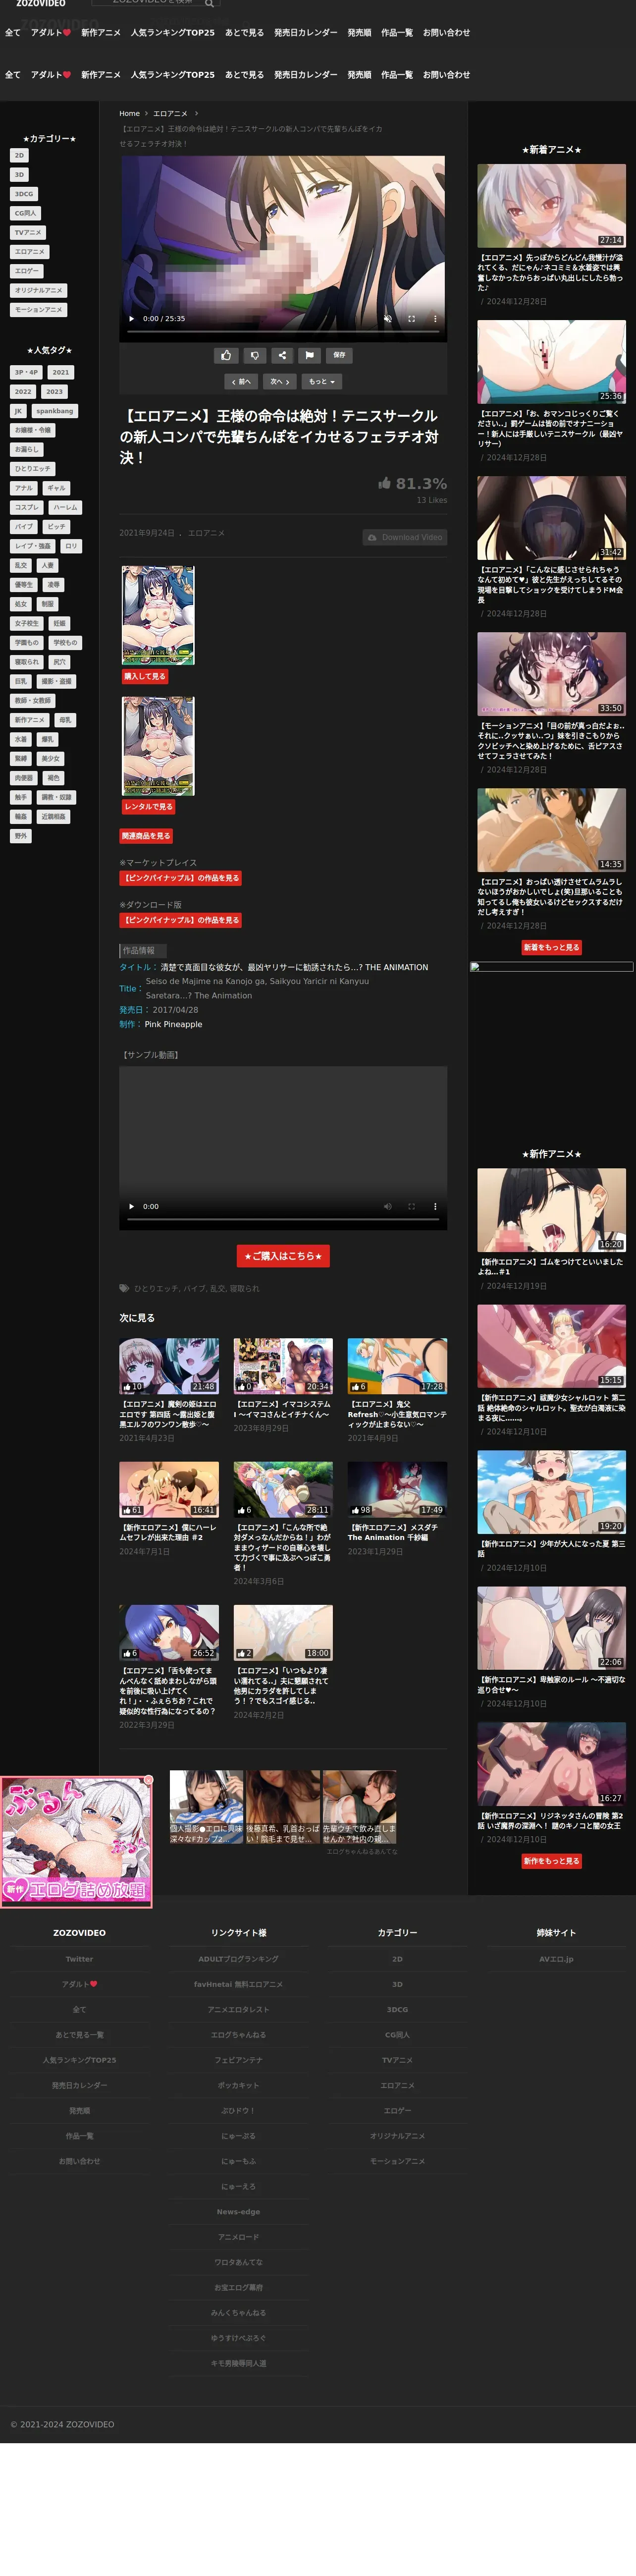This screenshot has width=636, height=2576.
Task: Open the アニメロード footer link
Action: click(x=238, y=2237)
